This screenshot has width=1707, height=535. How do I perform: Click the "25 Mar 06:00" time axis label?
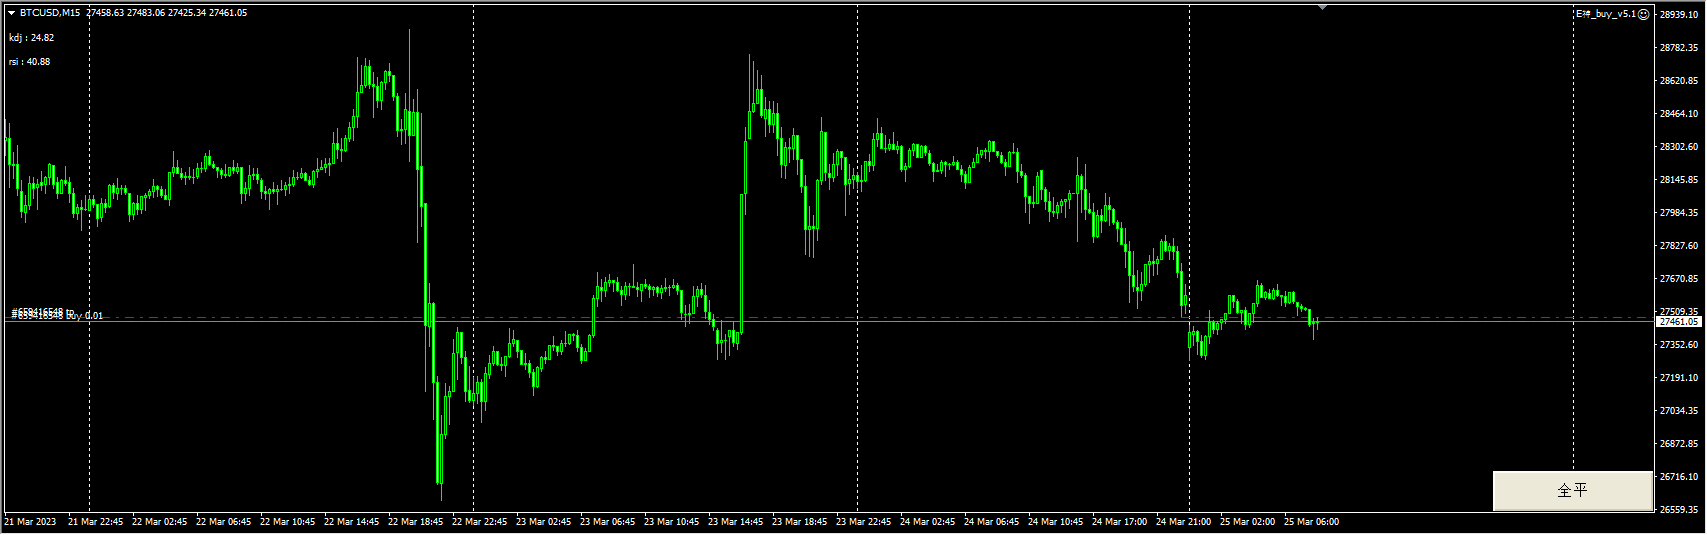pos(1312,522)
